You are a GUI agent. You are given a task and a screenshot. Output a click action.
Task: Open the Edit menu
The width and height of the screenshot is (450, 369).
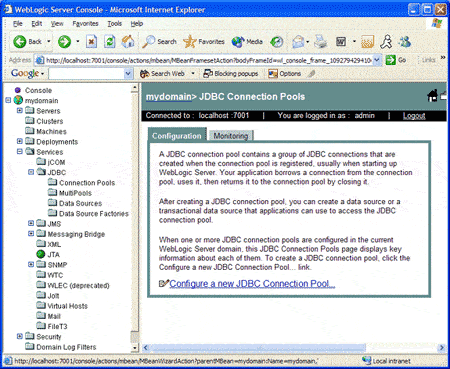[x=37, y=24]
